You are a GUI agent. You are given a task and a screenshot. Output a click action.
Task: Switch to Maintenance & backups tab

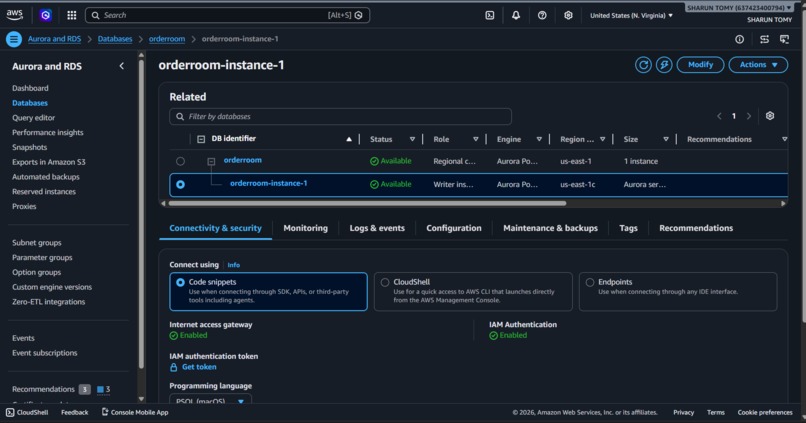pos(551,228)
